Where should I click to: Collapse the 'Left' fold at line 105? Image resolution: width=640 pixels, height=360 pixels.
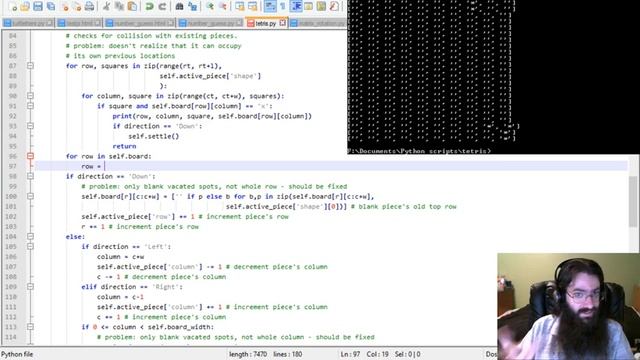pos(30,247)
